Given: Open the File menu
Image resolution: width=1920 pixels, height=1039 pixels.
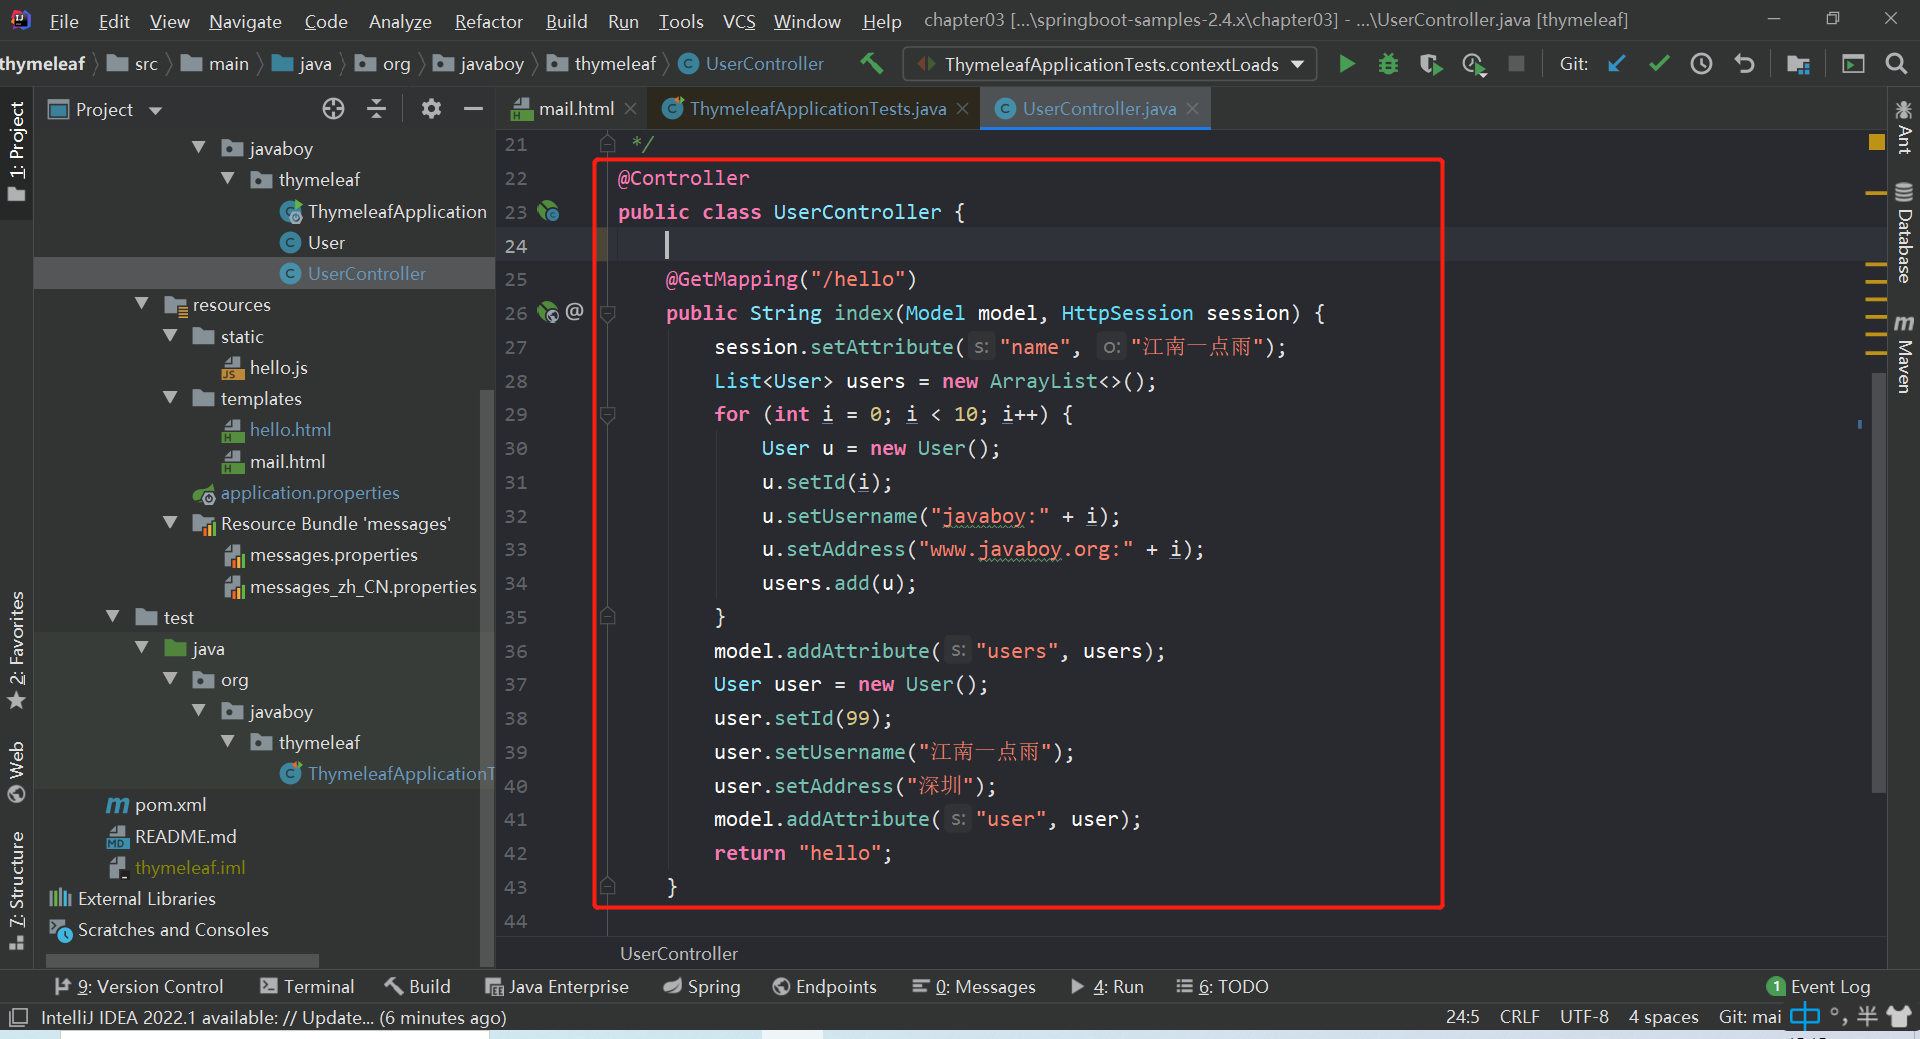Looking at the screenshot, I should 64,21.
